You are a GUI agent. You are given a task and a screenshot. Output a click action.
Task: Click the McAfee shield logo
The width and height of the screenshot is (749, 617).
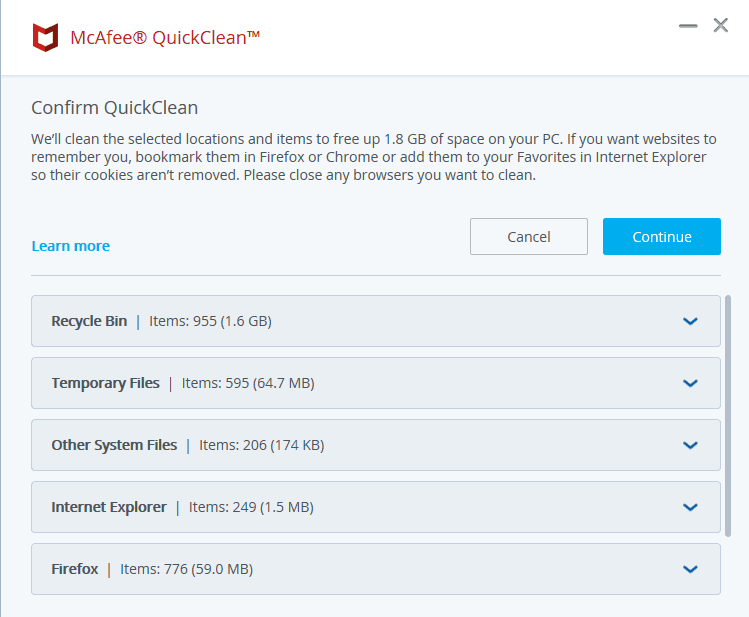(x=45, y=37)
